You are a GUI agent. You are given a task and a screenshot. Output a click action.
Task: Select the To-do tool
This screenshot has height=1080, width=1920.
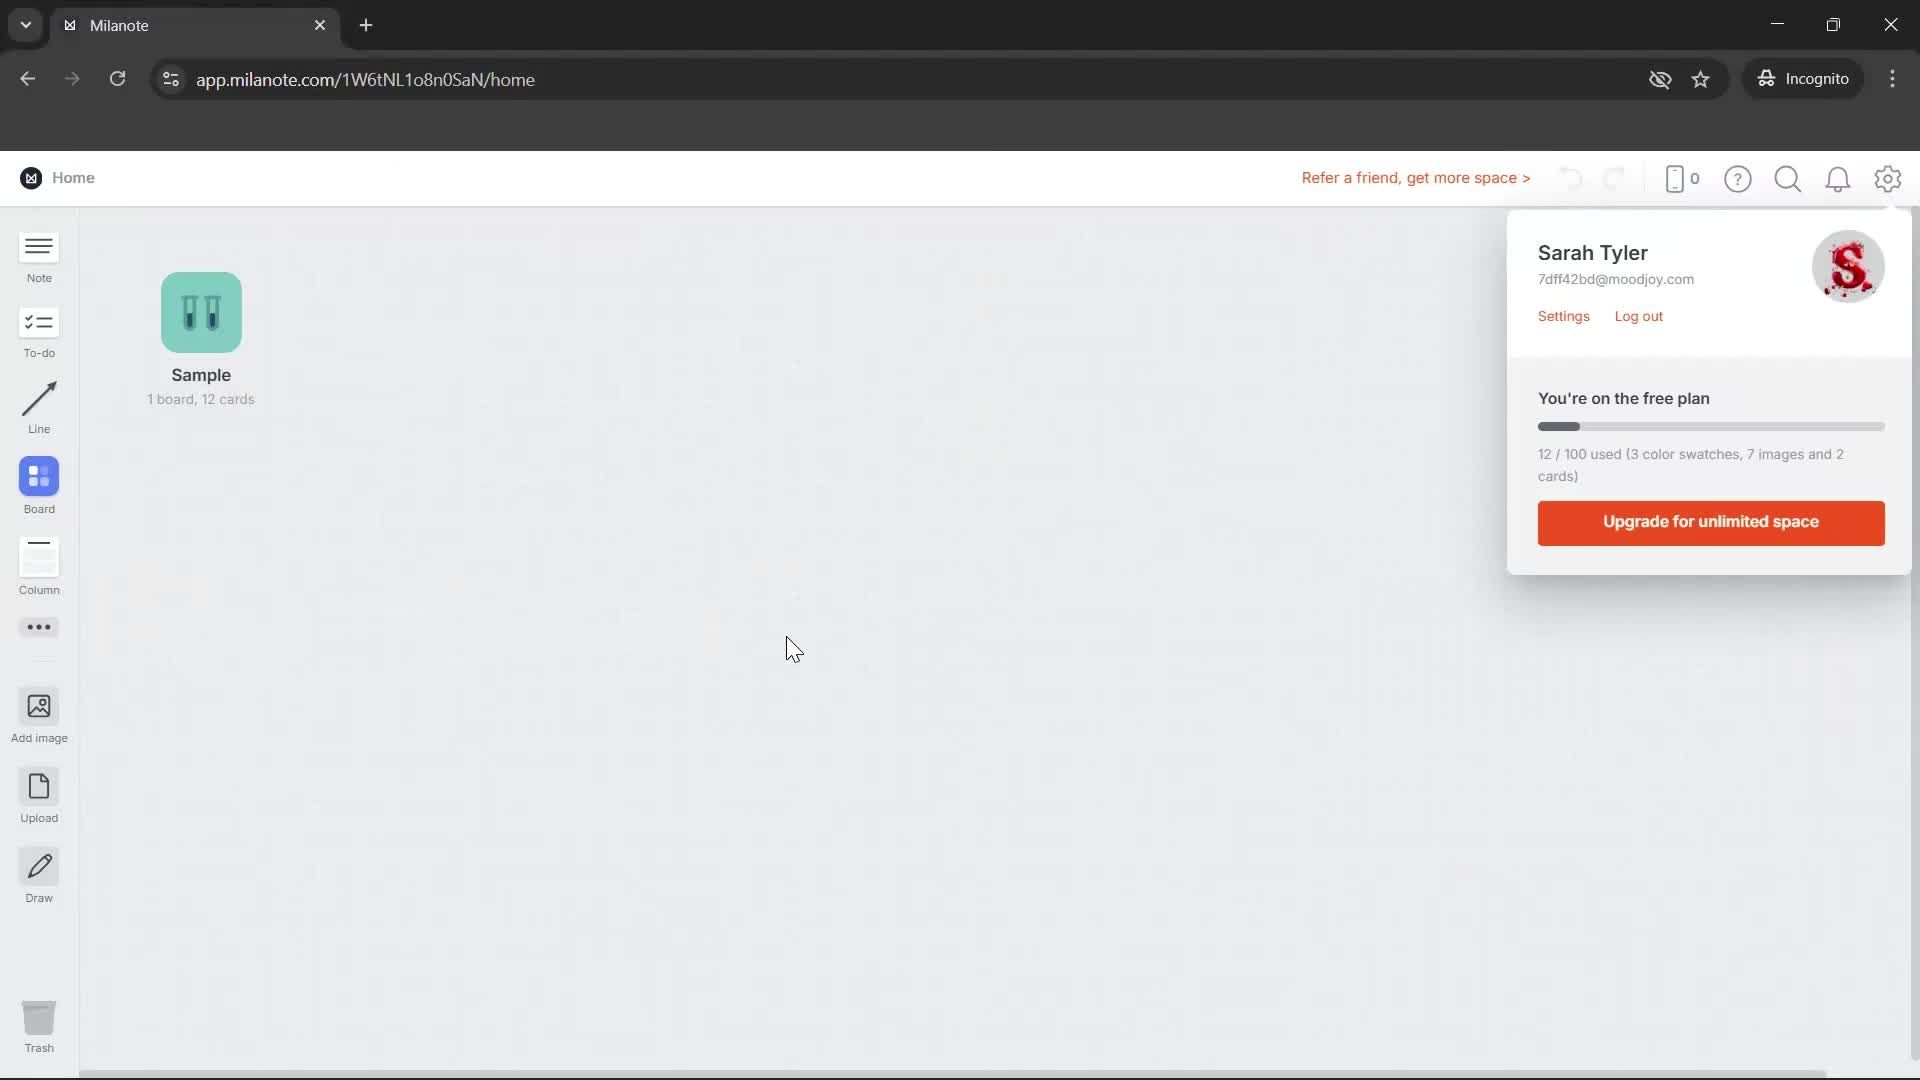tap(38, 332)
